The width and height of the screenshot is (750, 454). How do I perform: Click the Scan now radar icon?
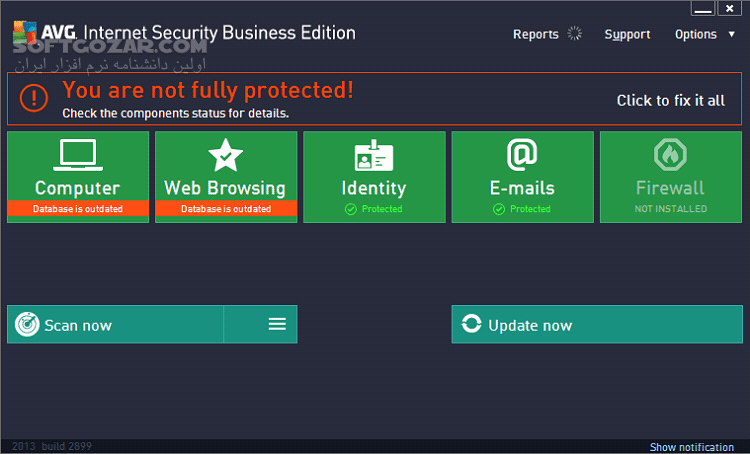pos(27,324)
